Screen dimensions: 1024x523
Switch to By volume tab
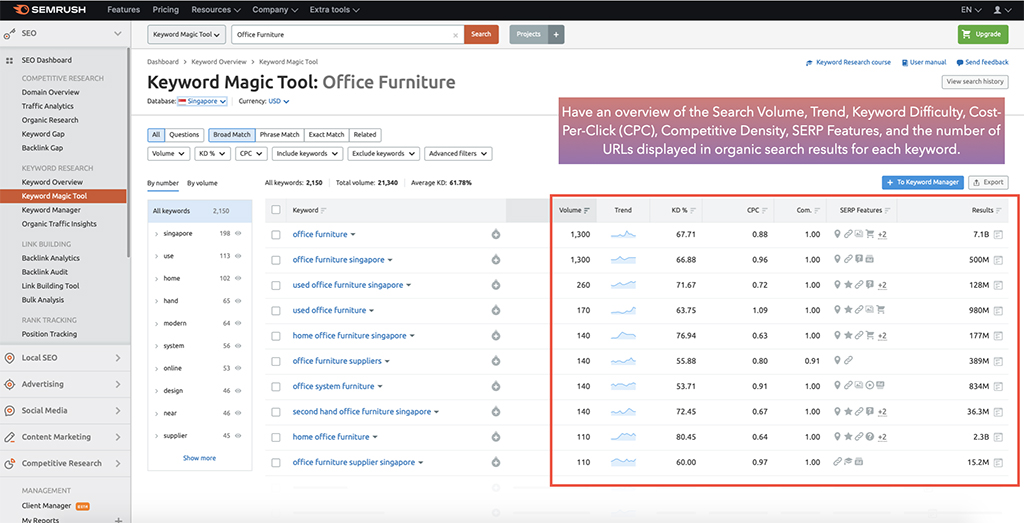click(x=202, y=183)
